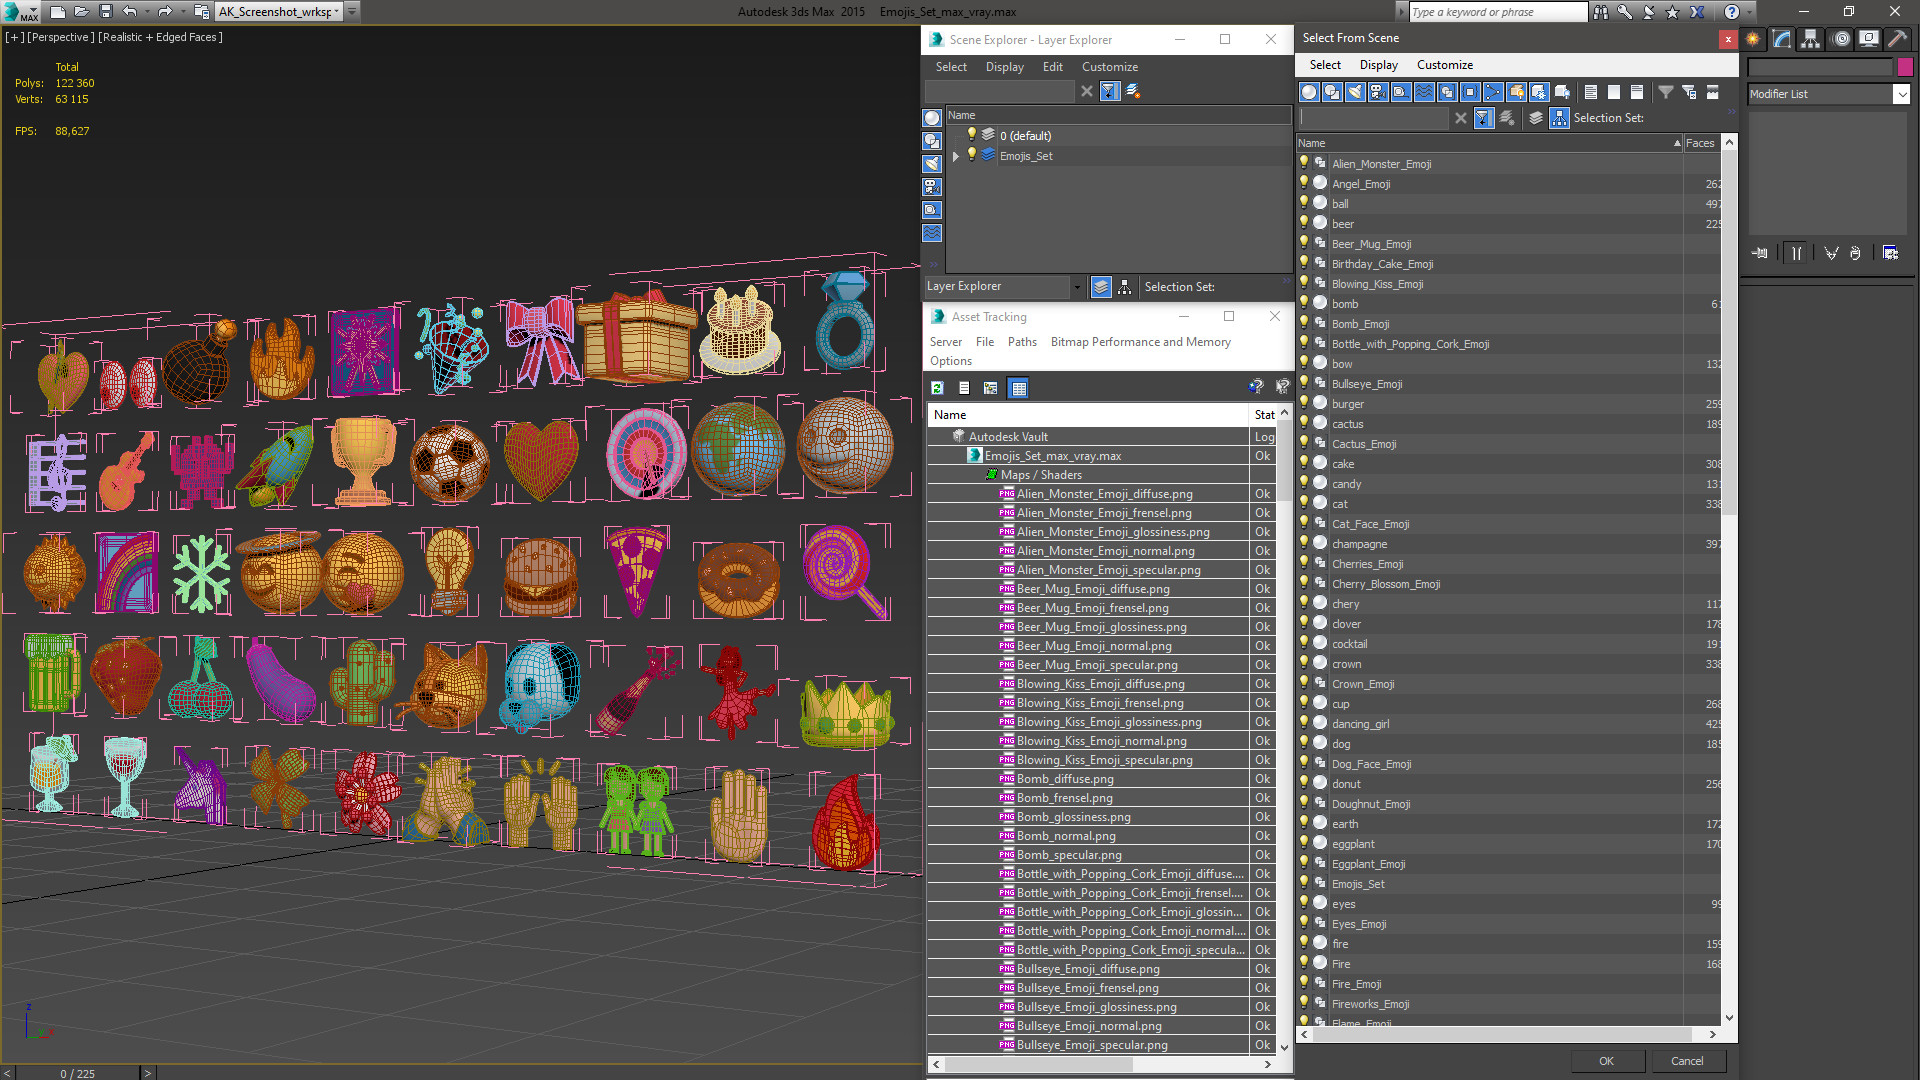Screen dimensions: 1920x1080
Task: Open Customize menu in Select From Scene
Action: click(x=1444, y=65)
